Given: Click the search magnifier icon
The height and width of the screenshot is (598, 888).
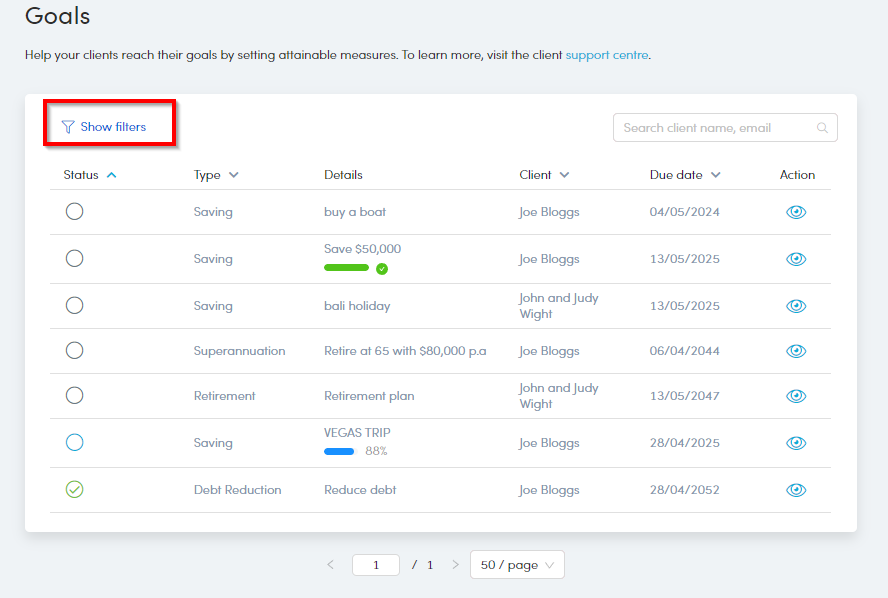Looking at the screenshot, I should pyautogui.click(x=822, y=128).
